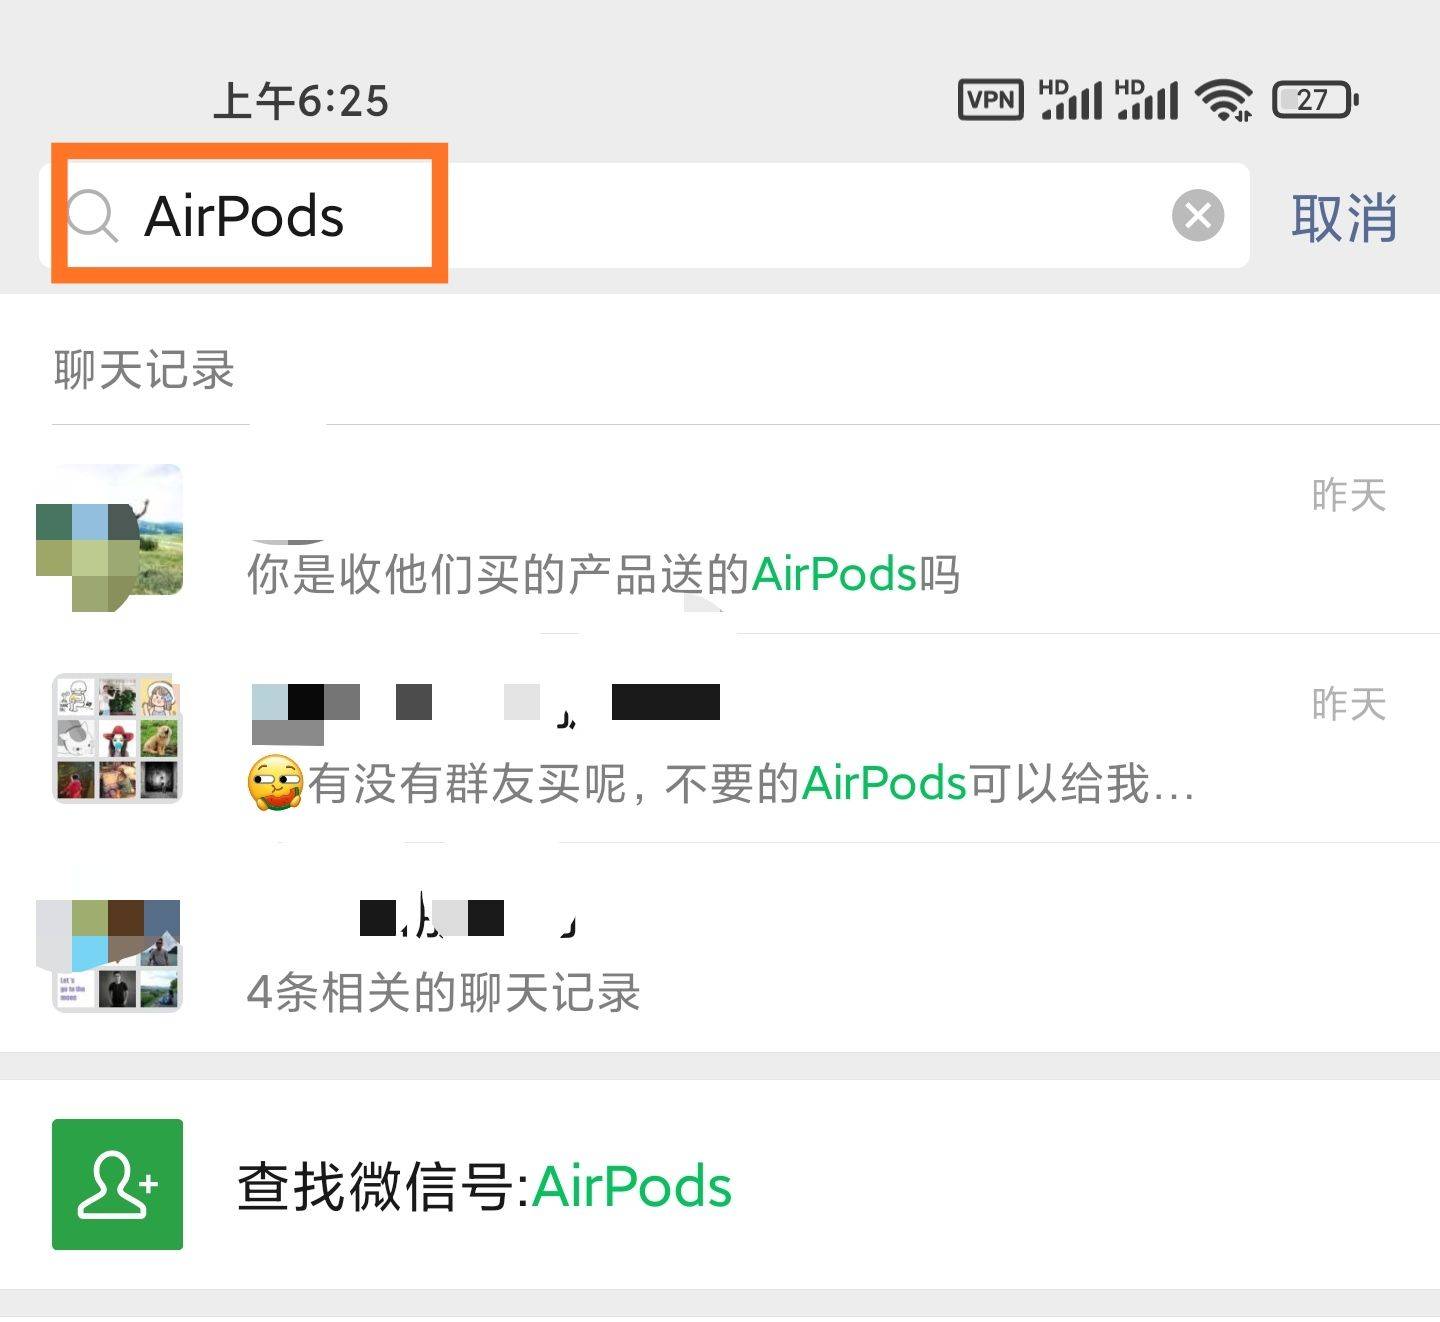Tap the 上午6:25 clock in status bar

300,101
